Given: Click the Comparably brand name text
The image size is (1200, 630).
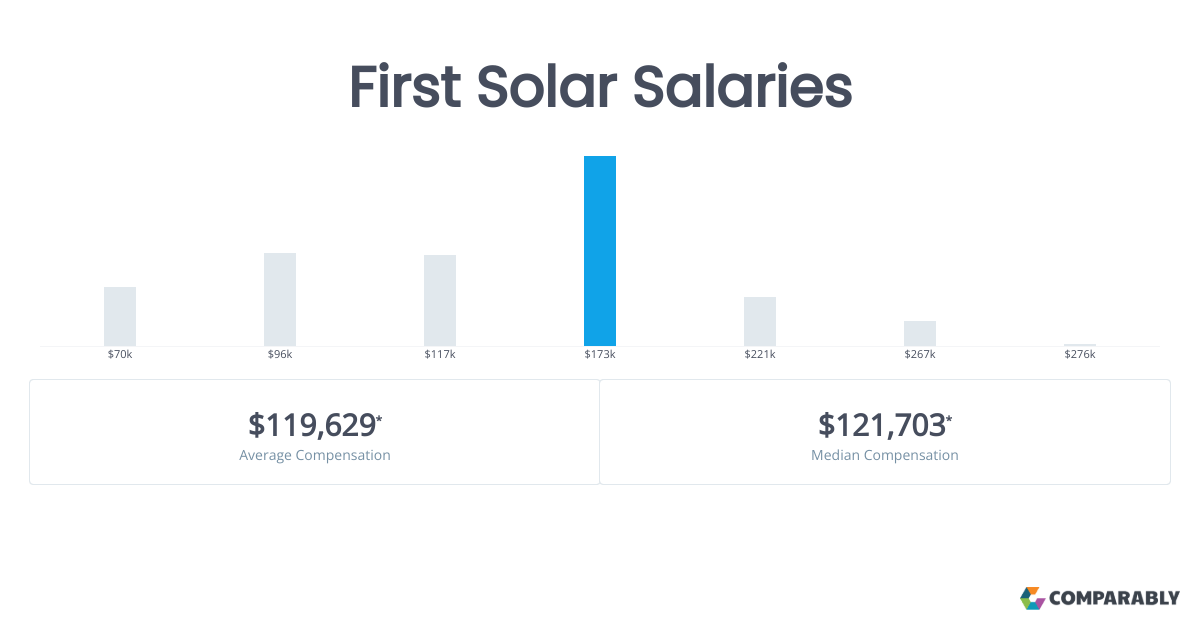Looking at the screenshot, I should point(1114,599).
